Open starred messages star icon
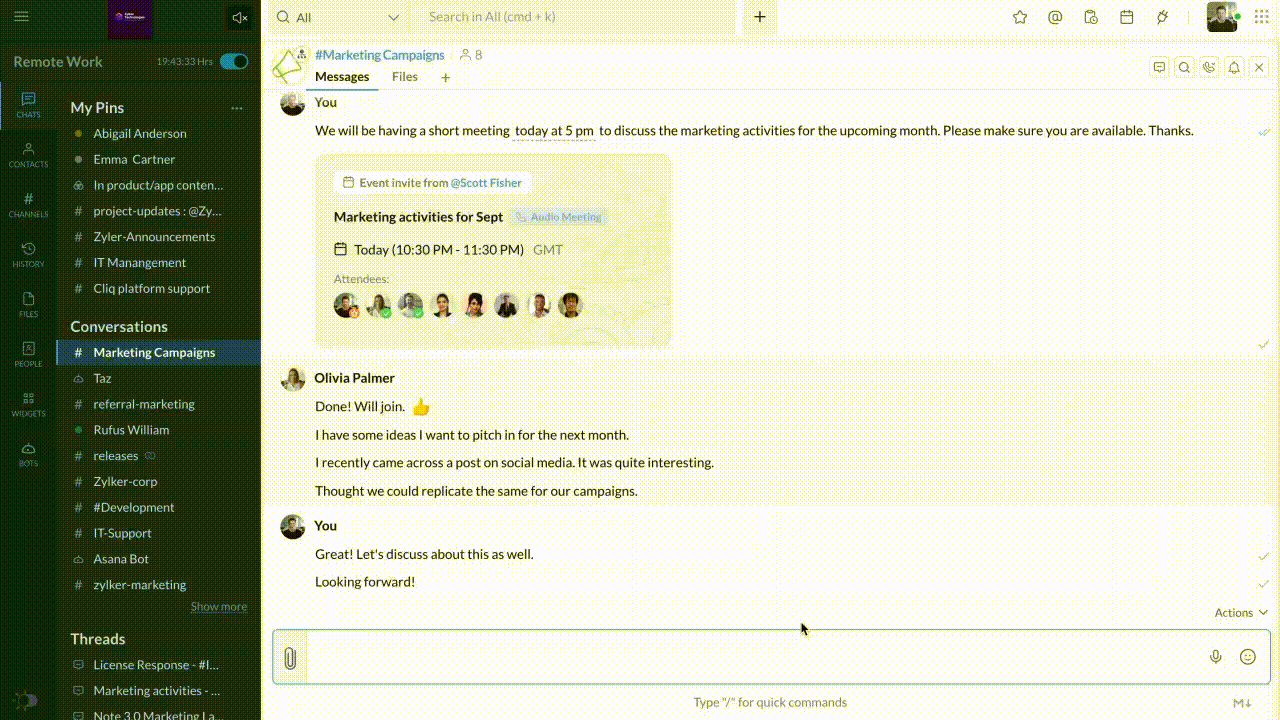The width and height of the screenshot is (1280, 720). (x=1020, y=17)
